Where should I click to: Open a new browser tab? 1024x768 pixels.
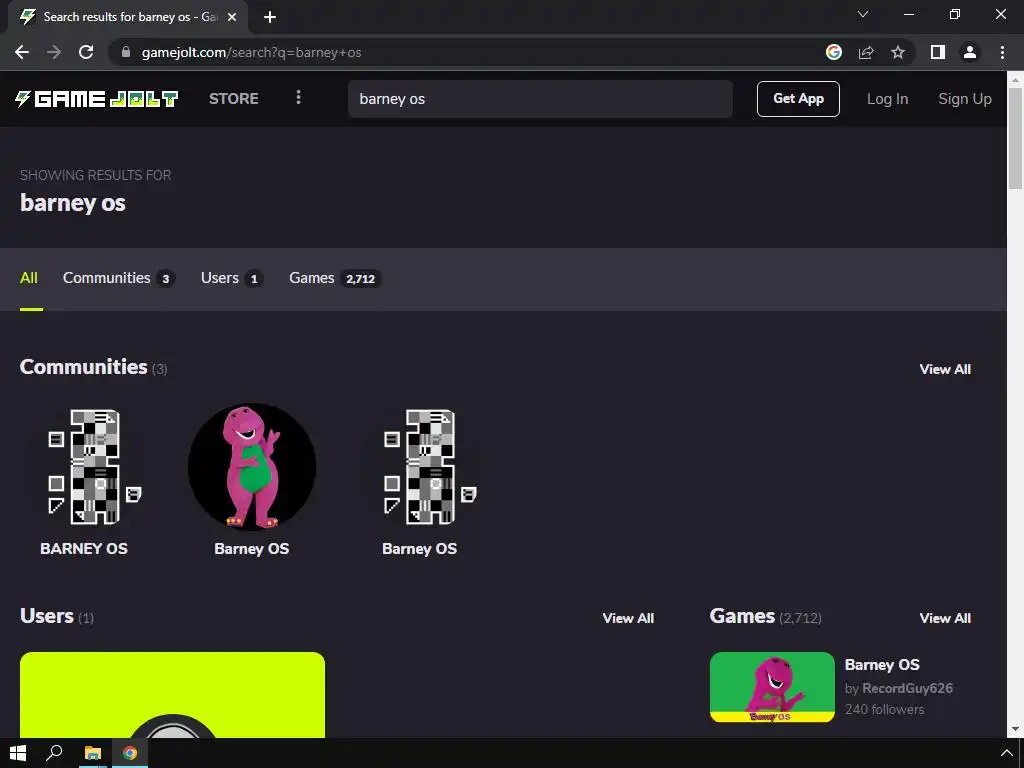(x=270, y=17)
